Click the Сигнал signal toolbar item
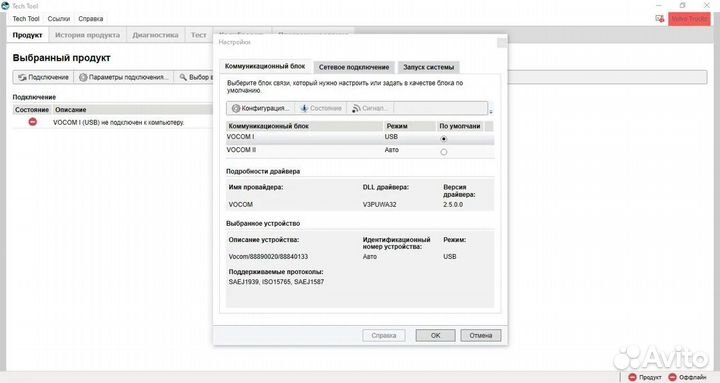The width and height of the screenshot is (720, 383). (x=370, y=108)
